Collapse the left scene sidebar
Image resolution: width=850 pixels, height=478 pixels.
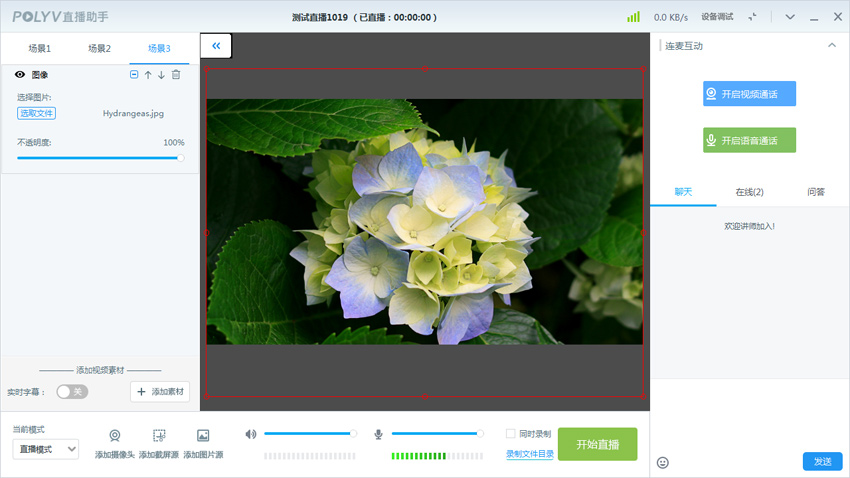click(x=216, y=46)
